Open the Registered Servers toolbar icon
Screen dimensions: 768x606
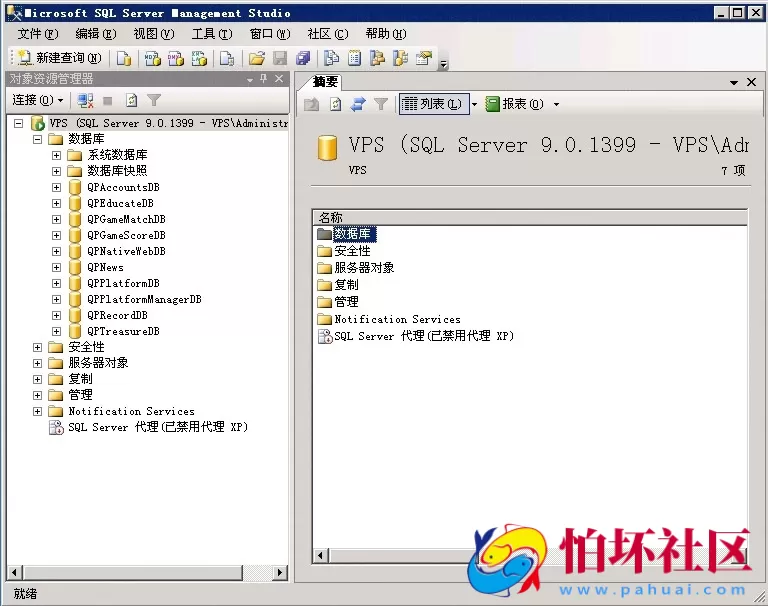coord(332,58)
